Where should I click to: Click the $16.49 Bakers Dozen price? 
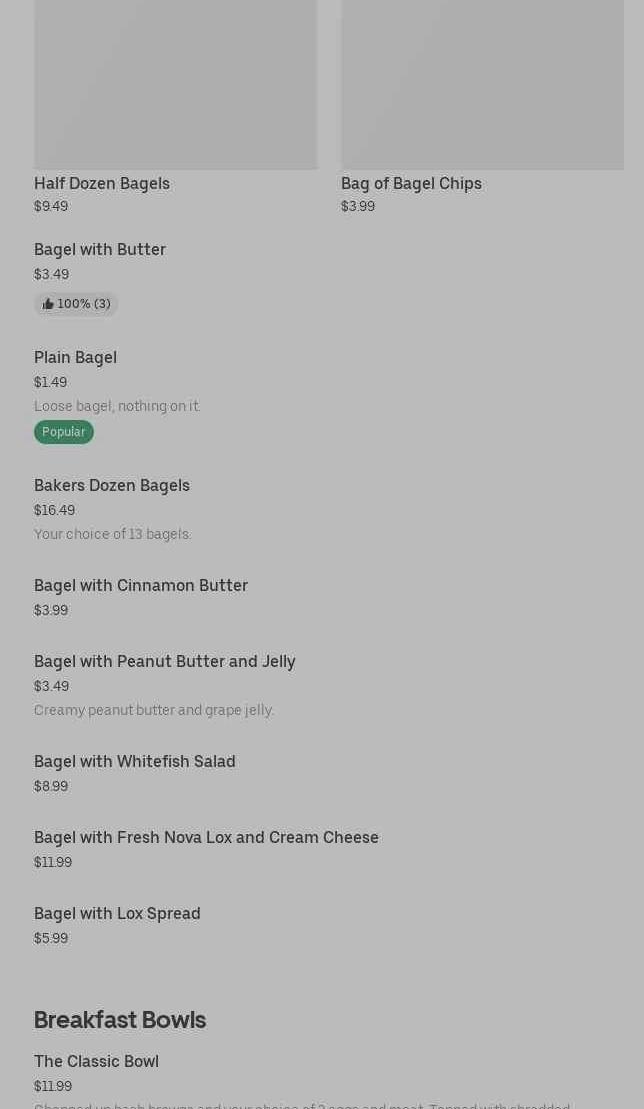(x=54, y=510)
